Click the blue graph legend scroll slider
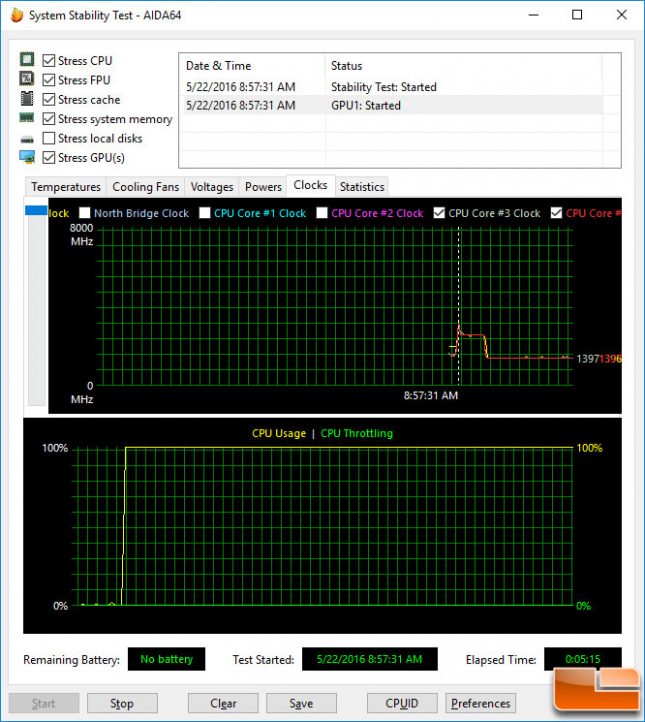 point(36,210)
